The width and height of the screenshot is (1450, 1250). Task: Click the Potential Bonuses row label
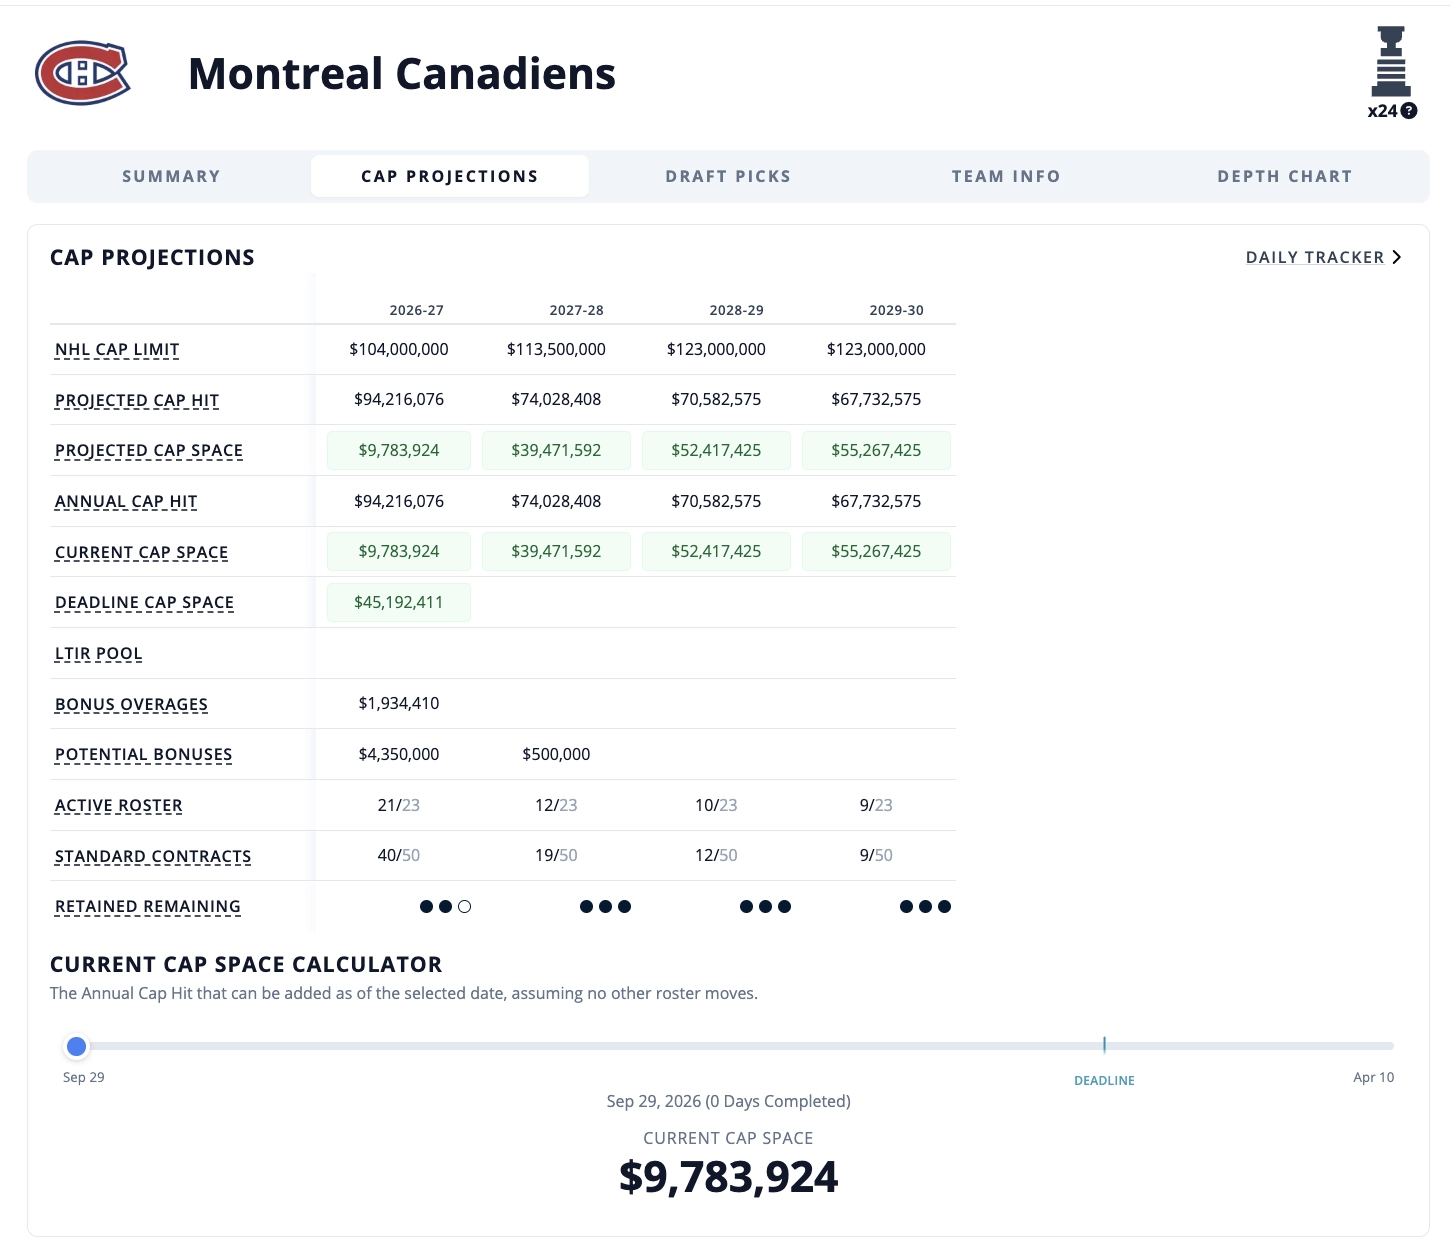coord(143,755)
